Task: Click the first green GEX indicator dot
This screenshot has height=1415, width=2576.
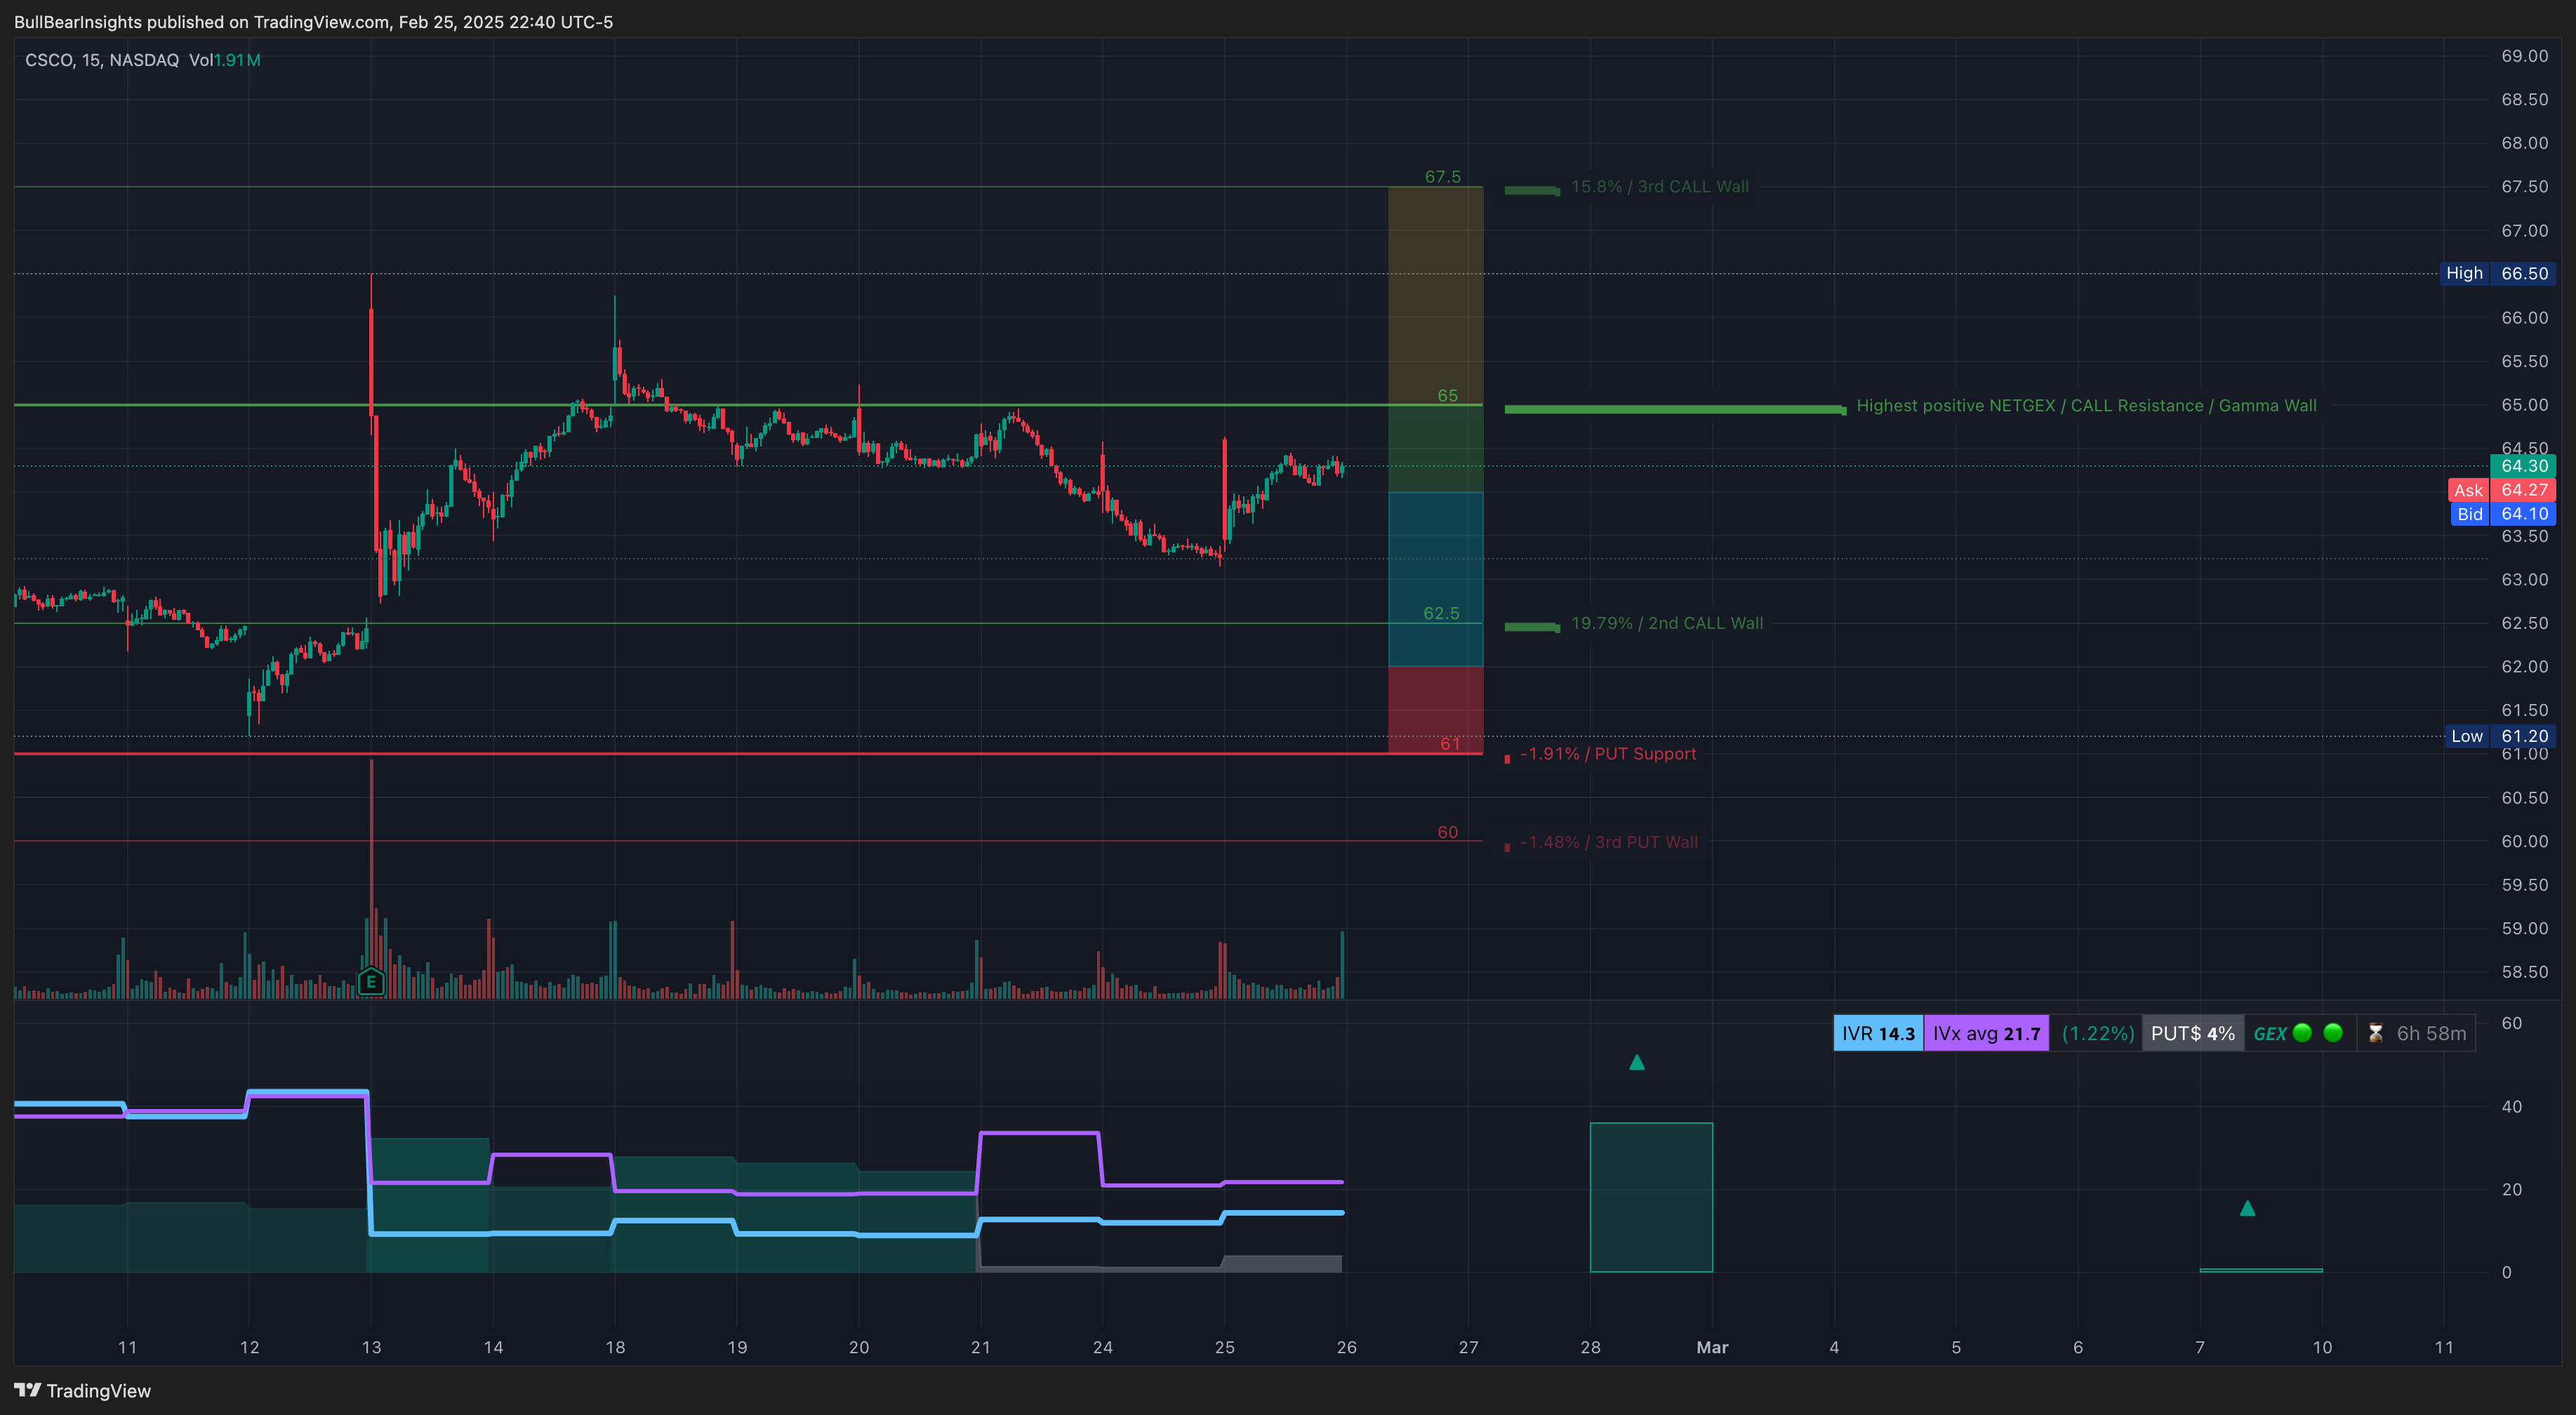Action: [2302, 1033]
